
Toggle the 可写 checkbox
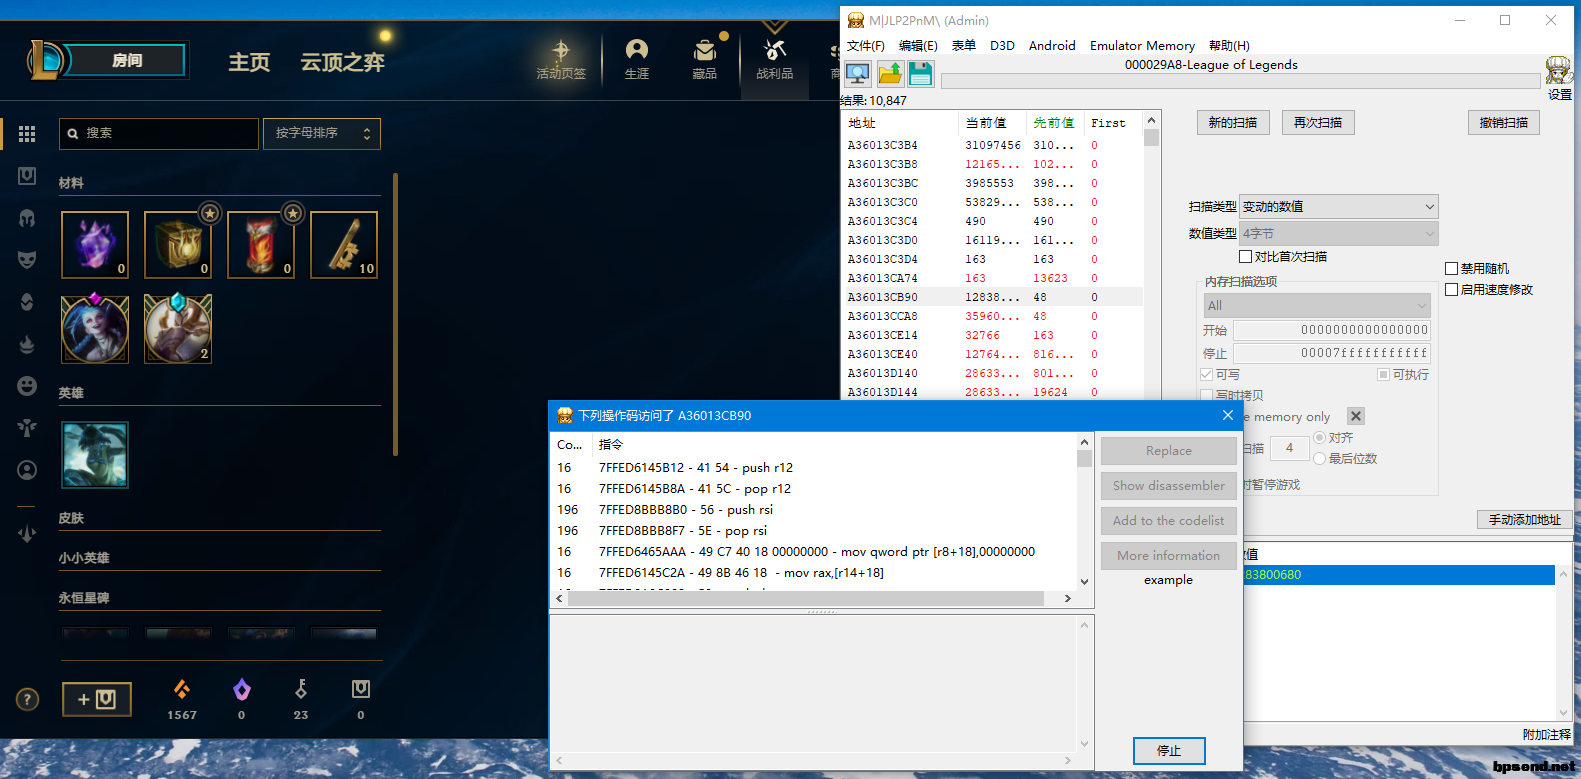[x=1206, y=374]
